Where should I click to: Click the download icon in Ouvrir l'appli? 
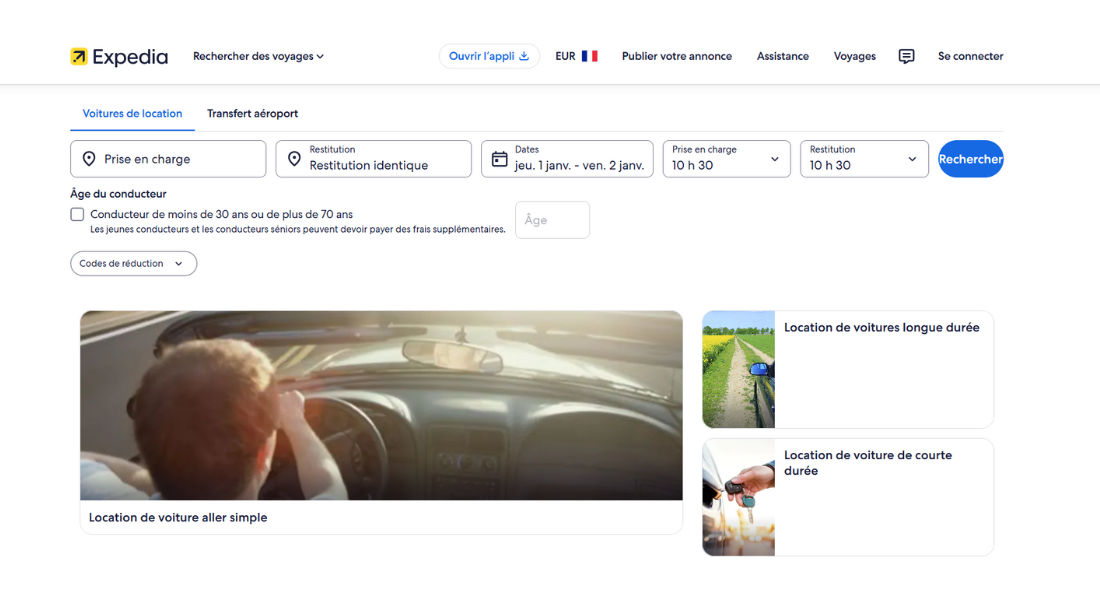click(x=524, y=57)
